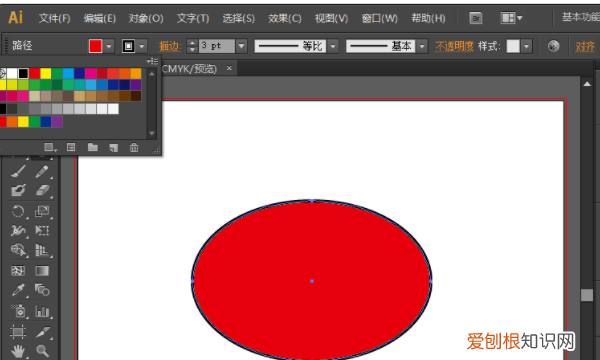The width and height of the screenshot is (600, 360).
Task: Open the 视图(V) menu
Action: click(x=331, y=18)
